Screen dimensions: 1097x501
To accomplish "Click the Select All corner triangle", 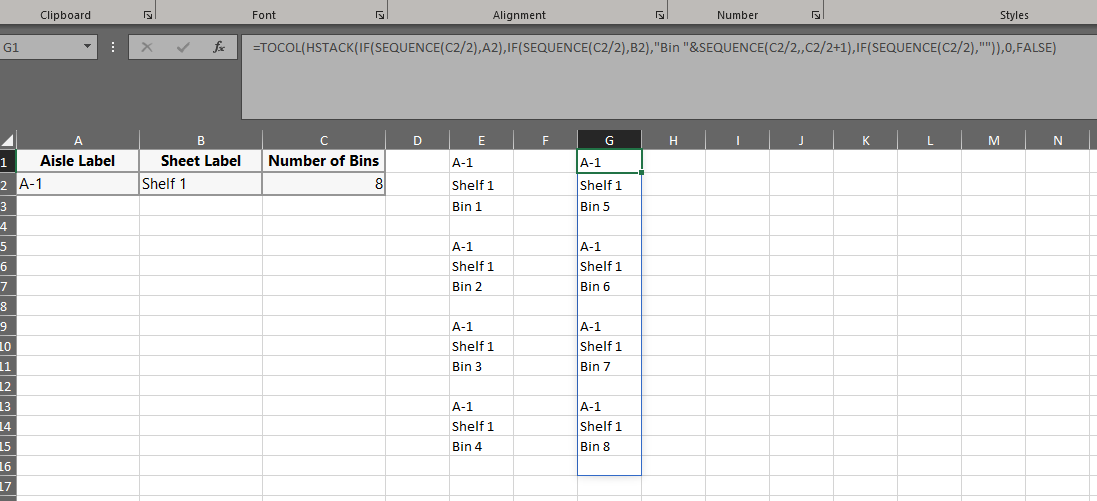I will (x=8, y=139).
